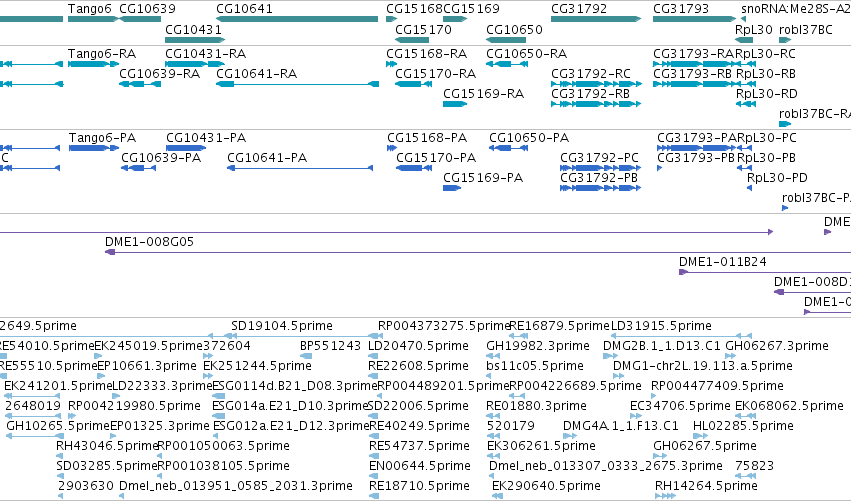Select the CG10639-PA protein label

161,157
